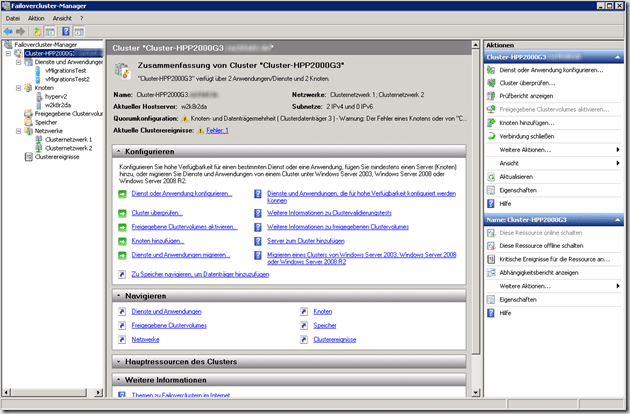
Task: Click Abhängigkeitsbericht anzeigen icon
Action: tap(491, 273)
